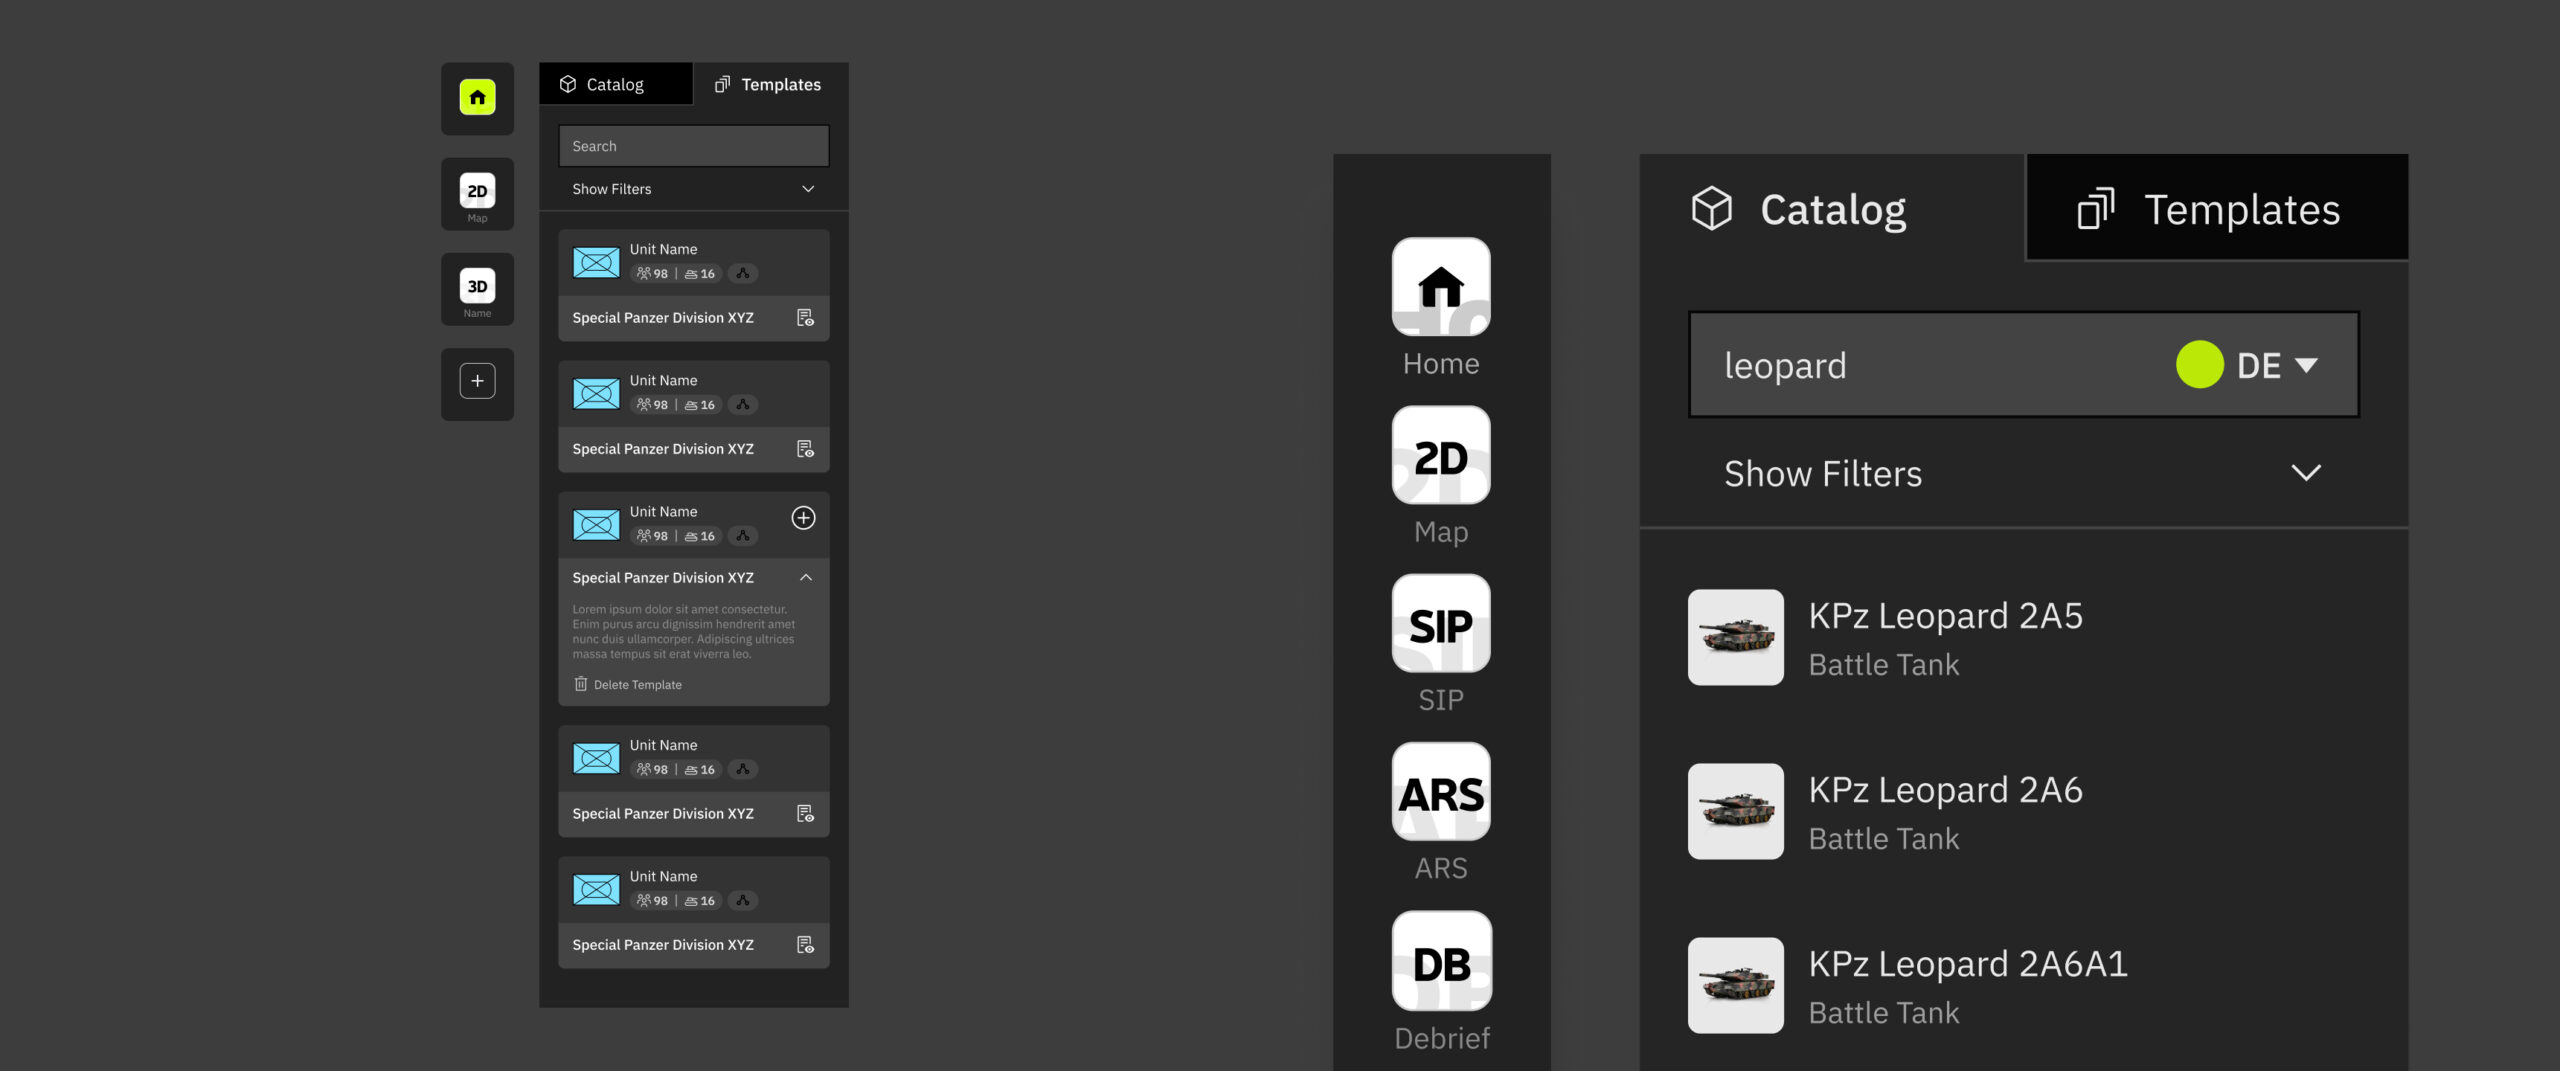Click the Lorem ipsum description text
2560x1071 pixels.
[x=684, y=631]
